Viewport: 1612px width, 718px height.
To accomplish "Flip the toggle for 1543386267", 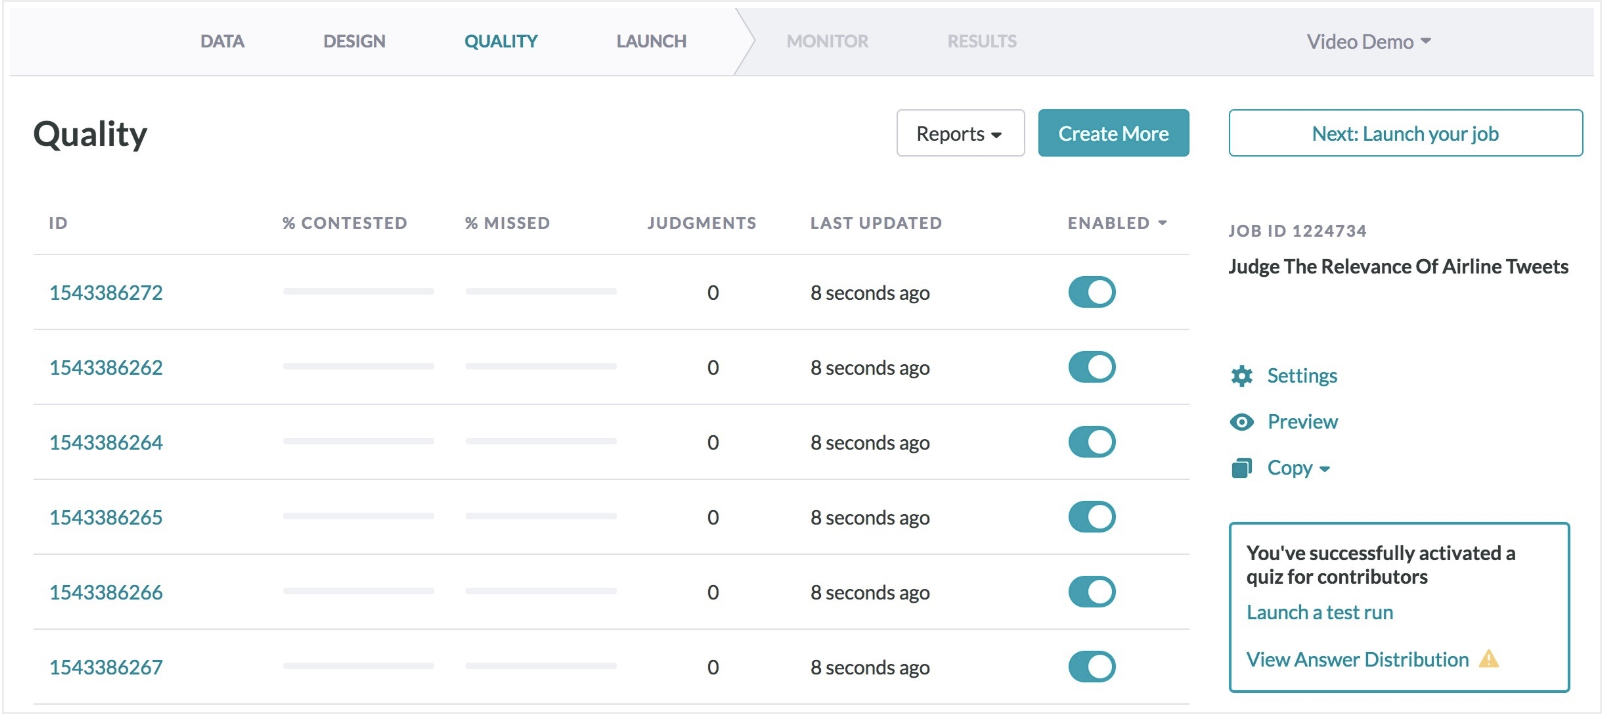I will tap(1091, 667).
